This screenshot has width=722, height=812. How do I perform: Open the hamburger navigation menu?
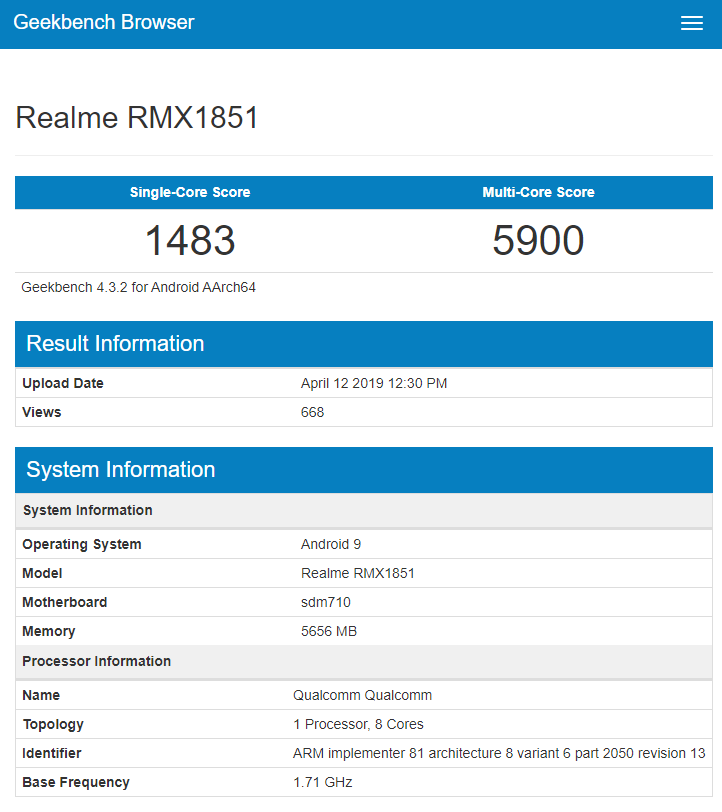click(x=691, y=24)
